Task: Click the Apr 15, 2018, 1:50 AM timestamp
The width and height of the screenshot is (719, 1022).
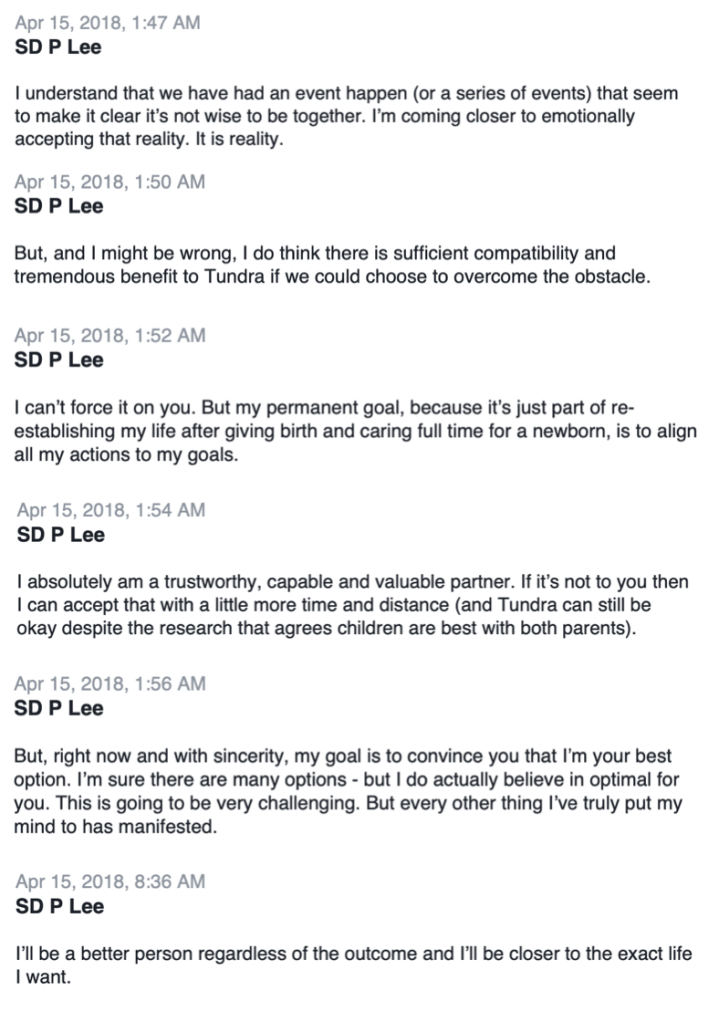Action: (109, 182)
